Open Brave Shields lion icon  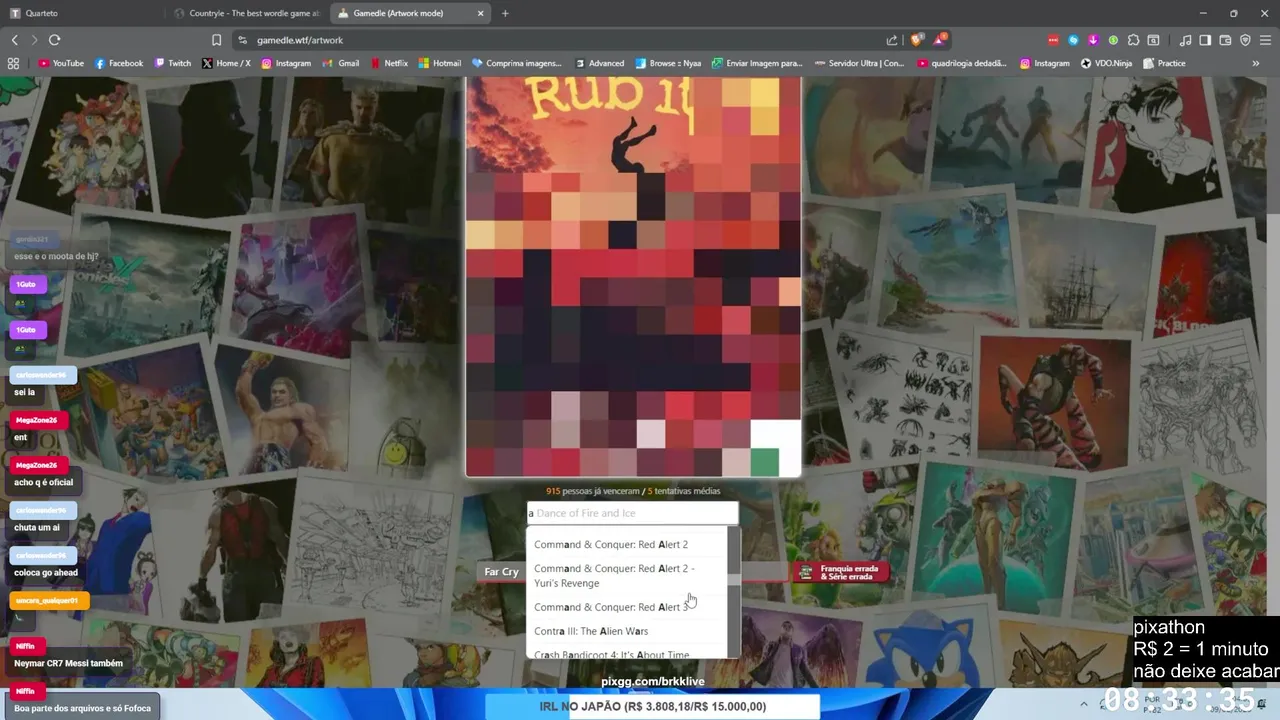coord(916,40)
